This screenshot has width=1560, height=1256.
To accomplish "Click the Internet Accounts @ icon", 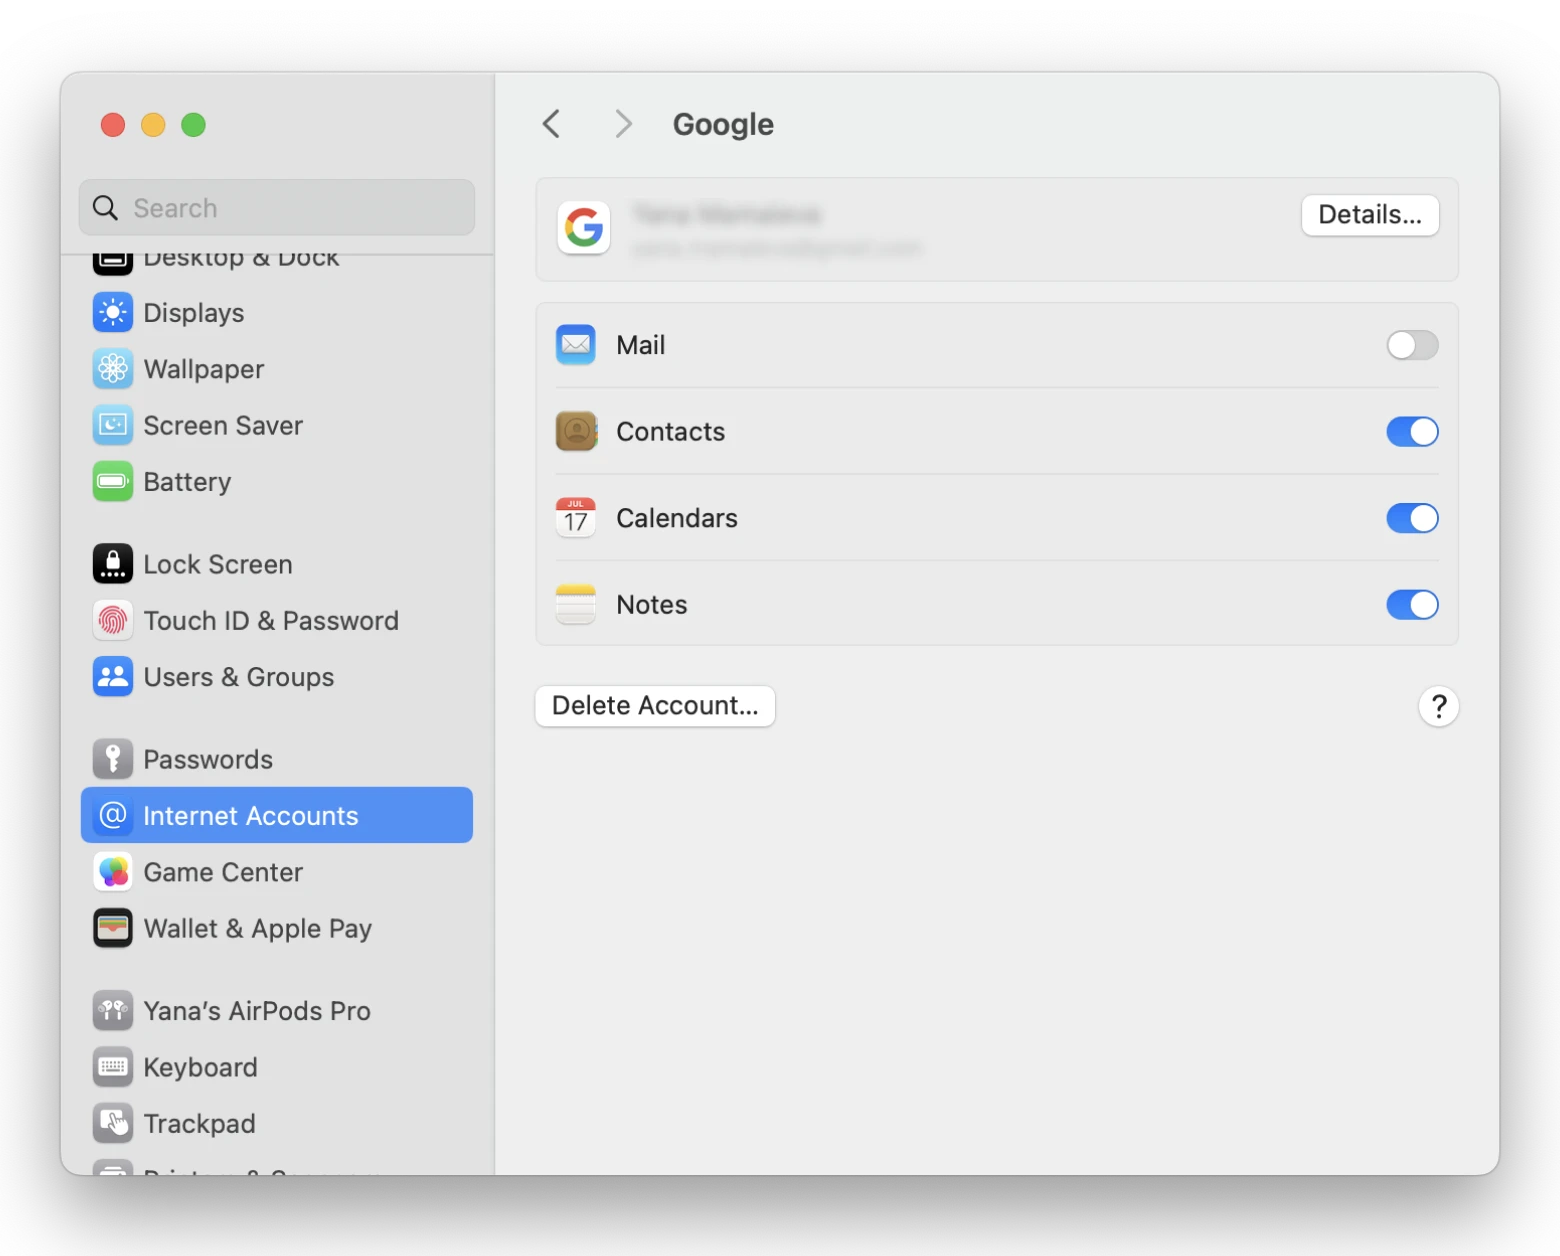I will click(x=113, y=815).
